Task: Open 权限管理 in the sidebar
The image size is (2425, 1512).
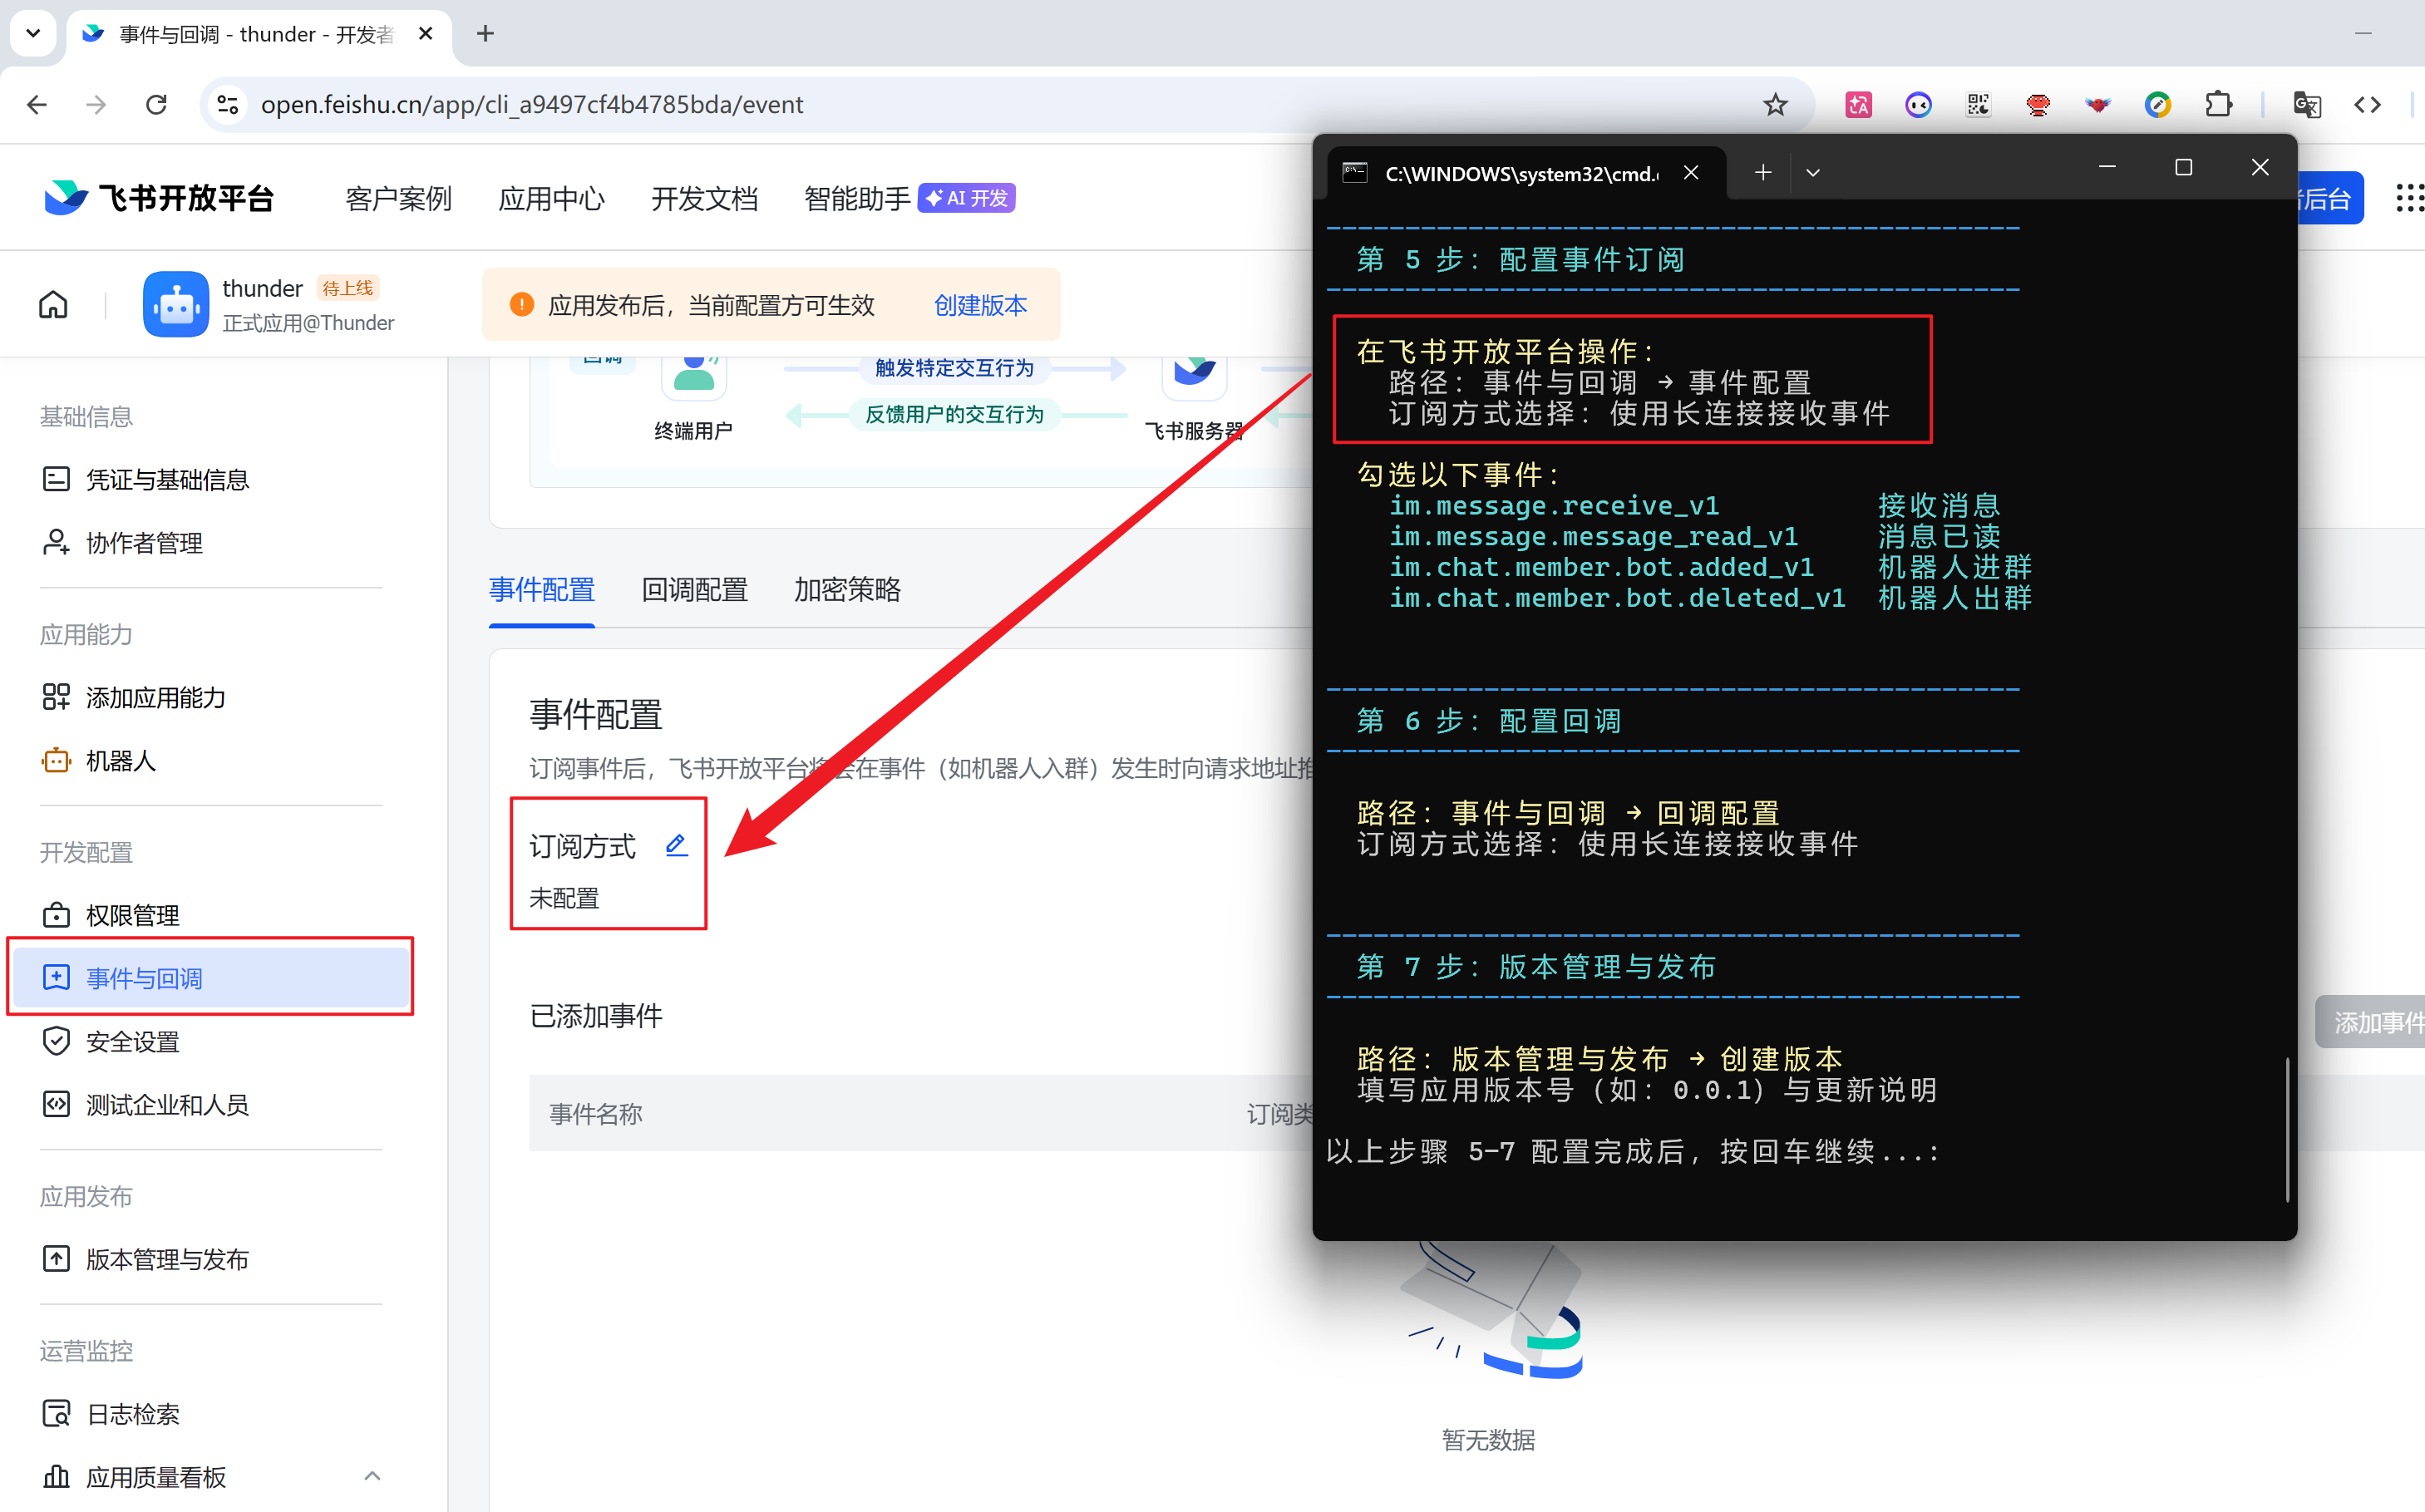Action: click(132, 915)
